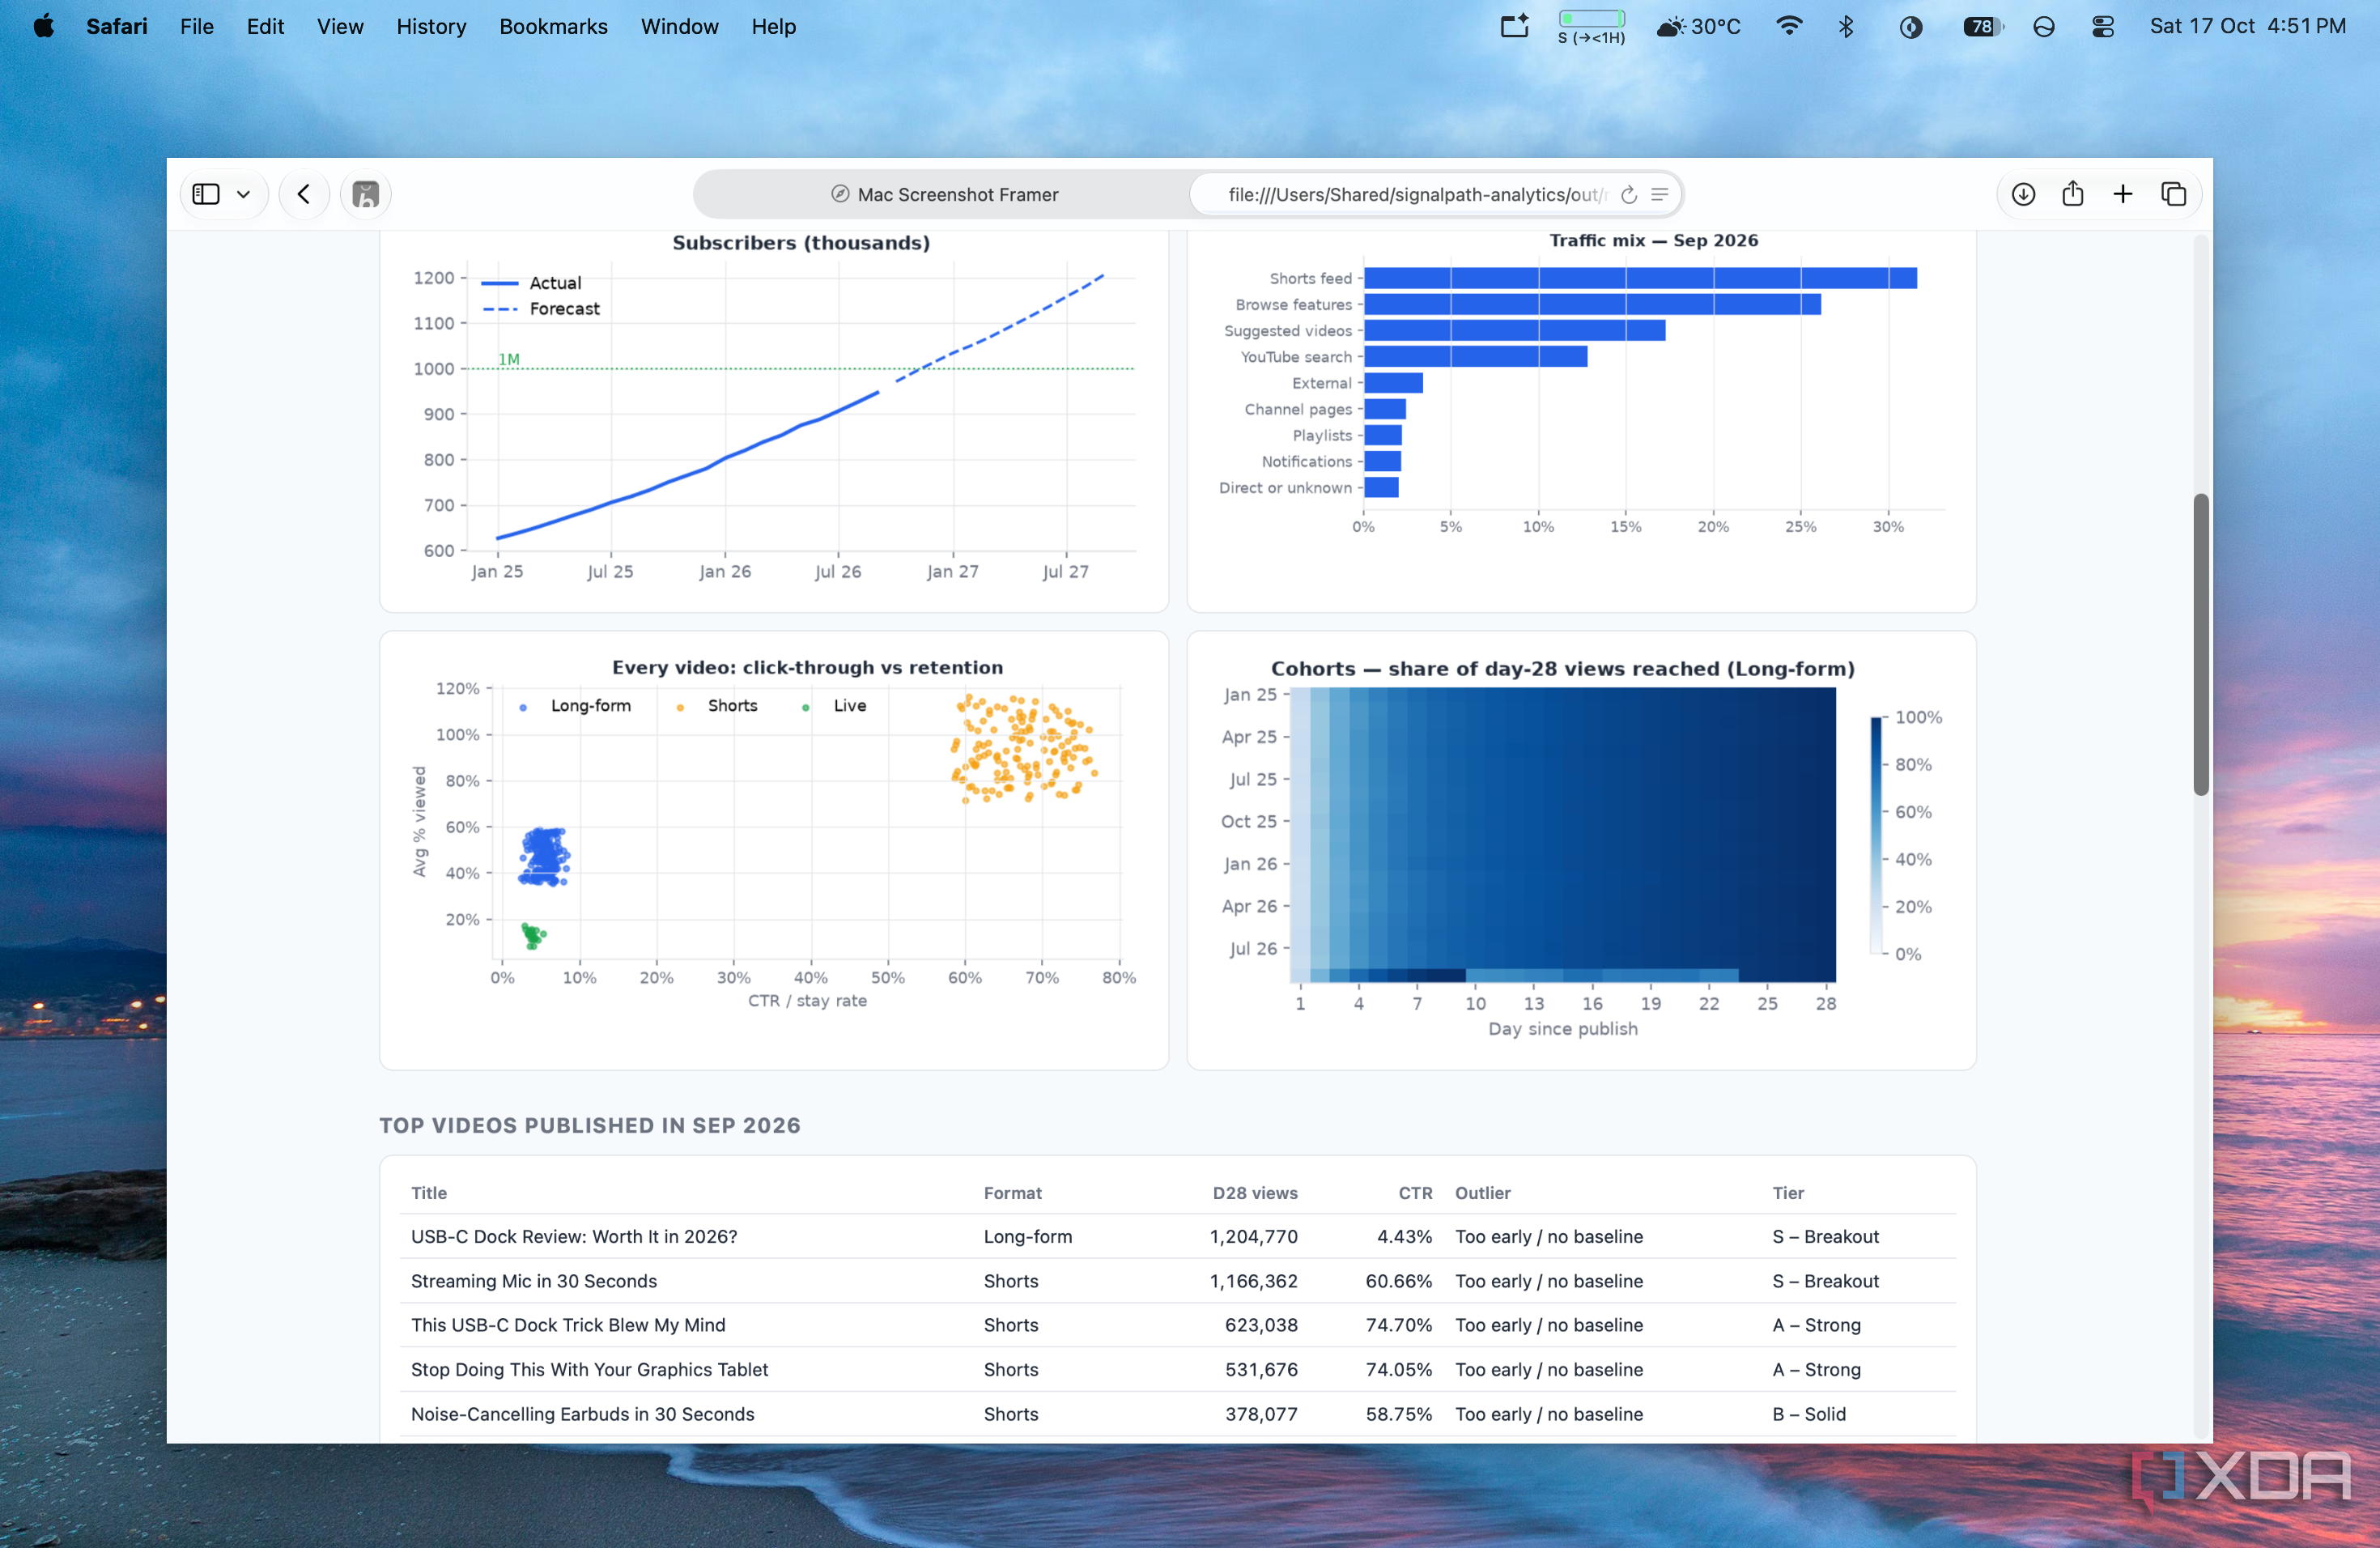Open the Safari menu
Screen dimensions: 2380x1548
pos(117,26)
